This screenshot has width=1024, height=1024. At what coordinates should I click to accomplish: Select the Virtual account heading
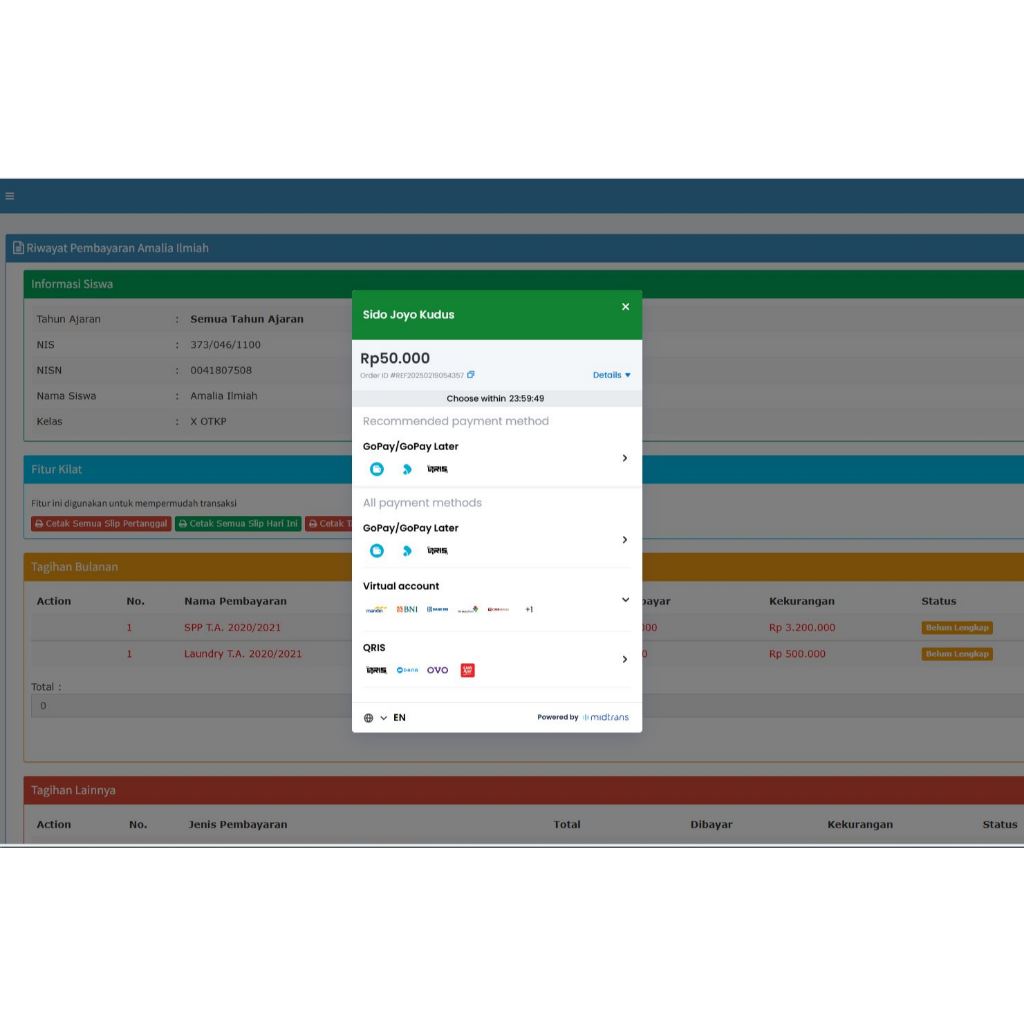[401, 586]
